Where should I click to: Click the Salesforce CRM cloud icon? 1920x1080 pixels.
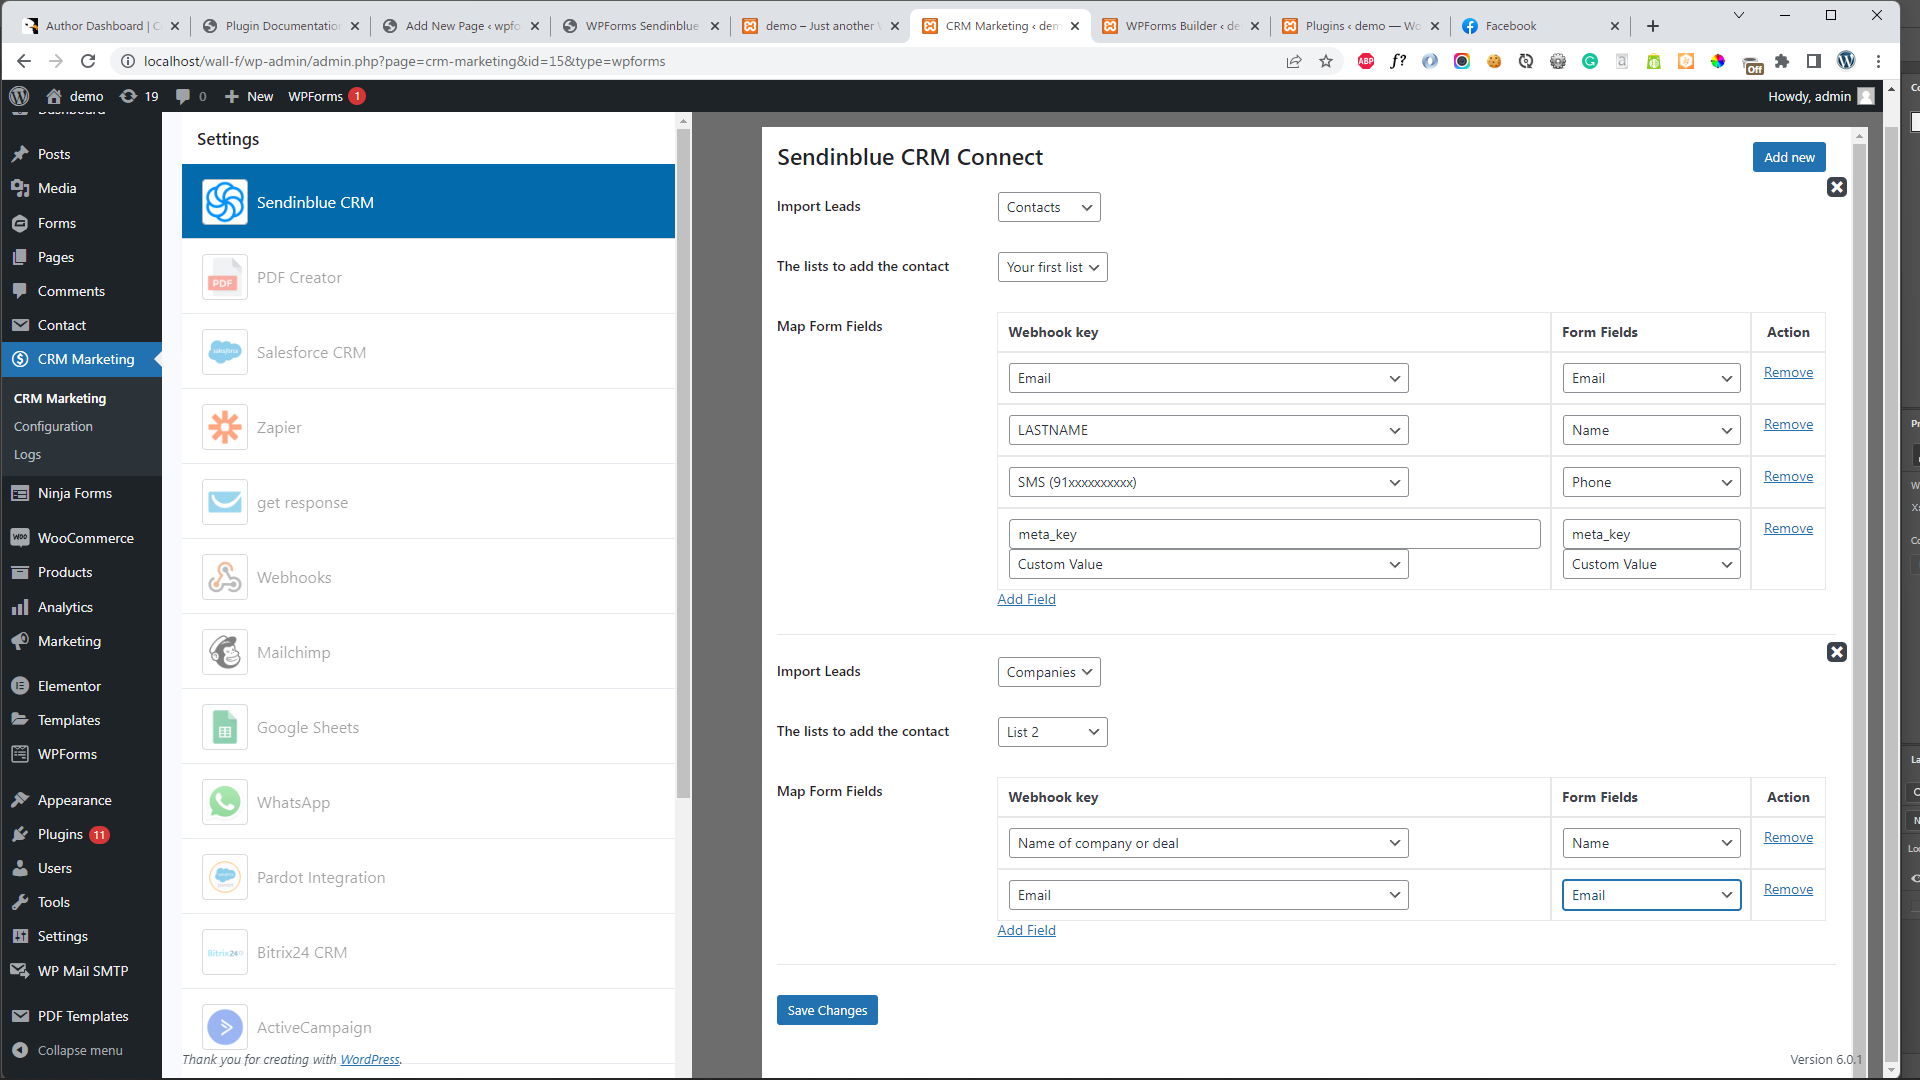click(x=224, y=352)
